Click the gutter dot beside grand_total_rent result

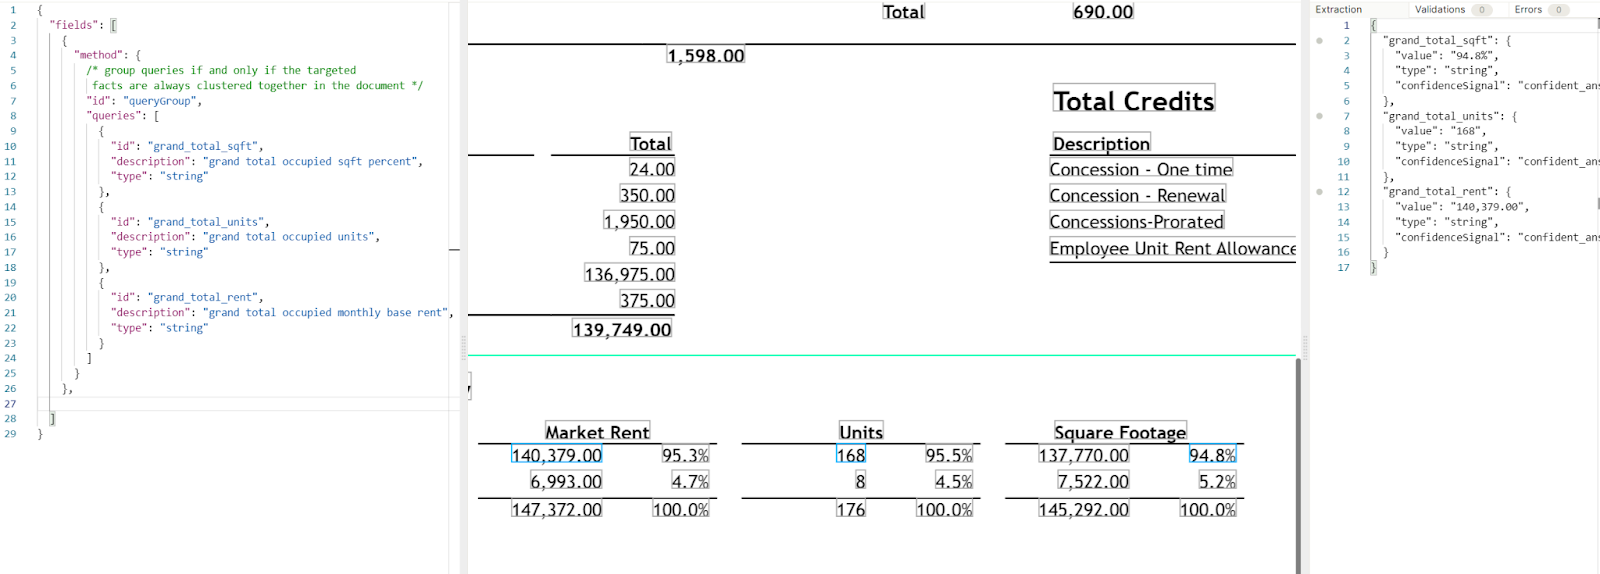click(x=1319, y=192)
